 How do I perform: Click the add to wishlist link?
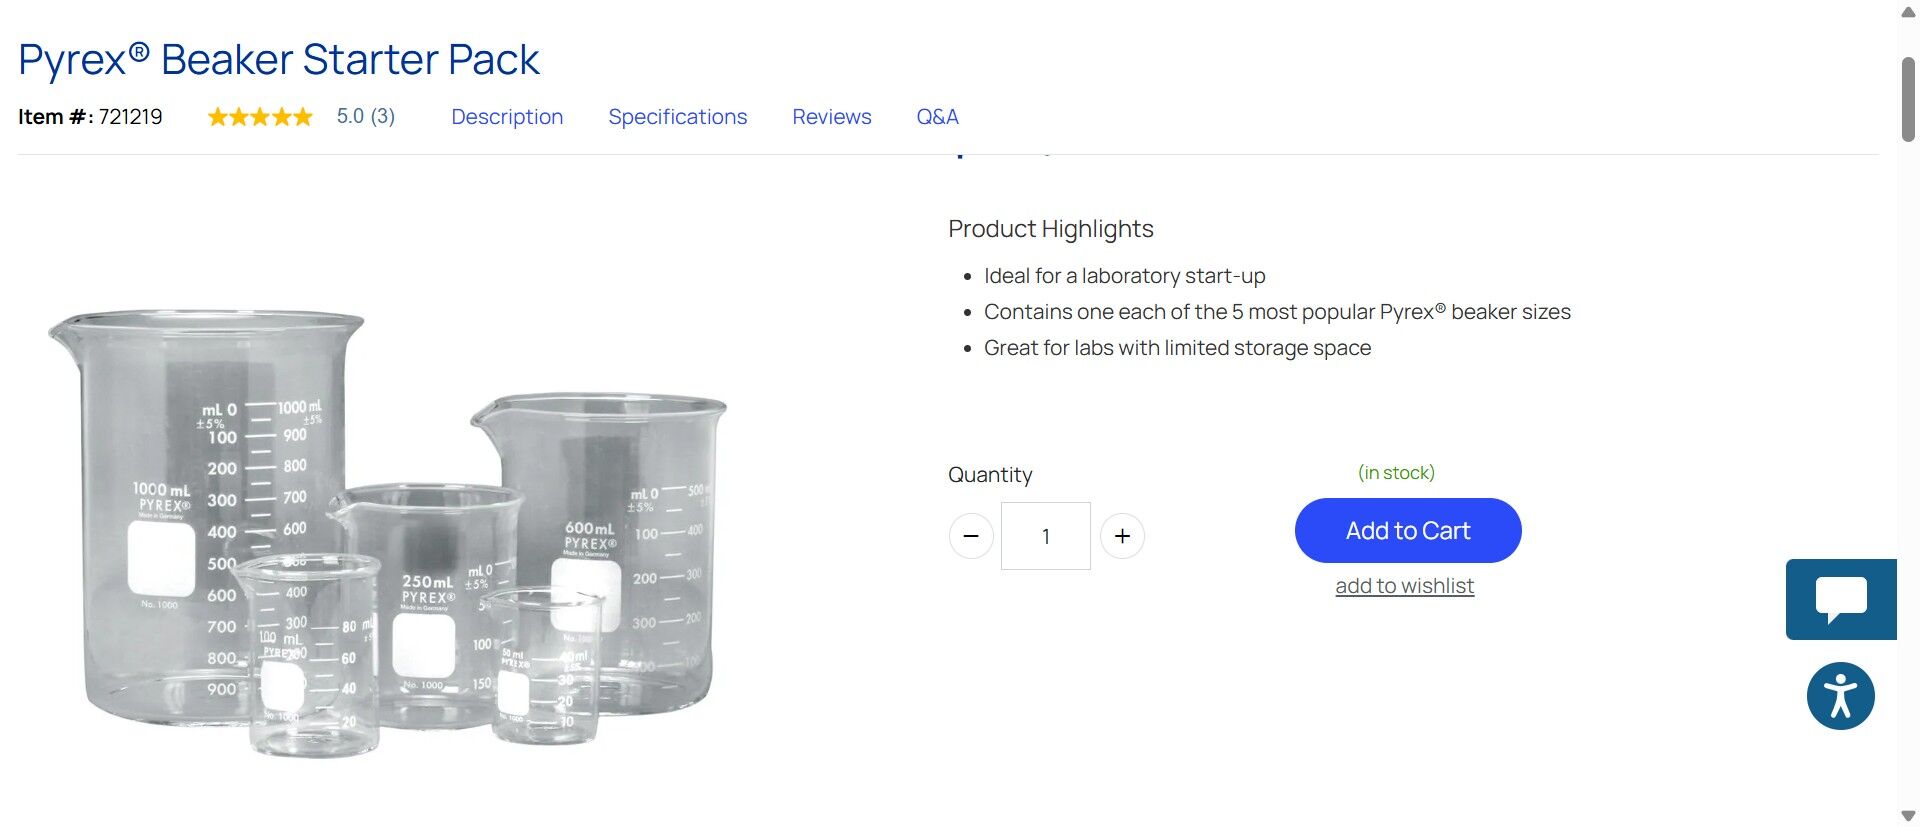click(x=1404, y=586)
